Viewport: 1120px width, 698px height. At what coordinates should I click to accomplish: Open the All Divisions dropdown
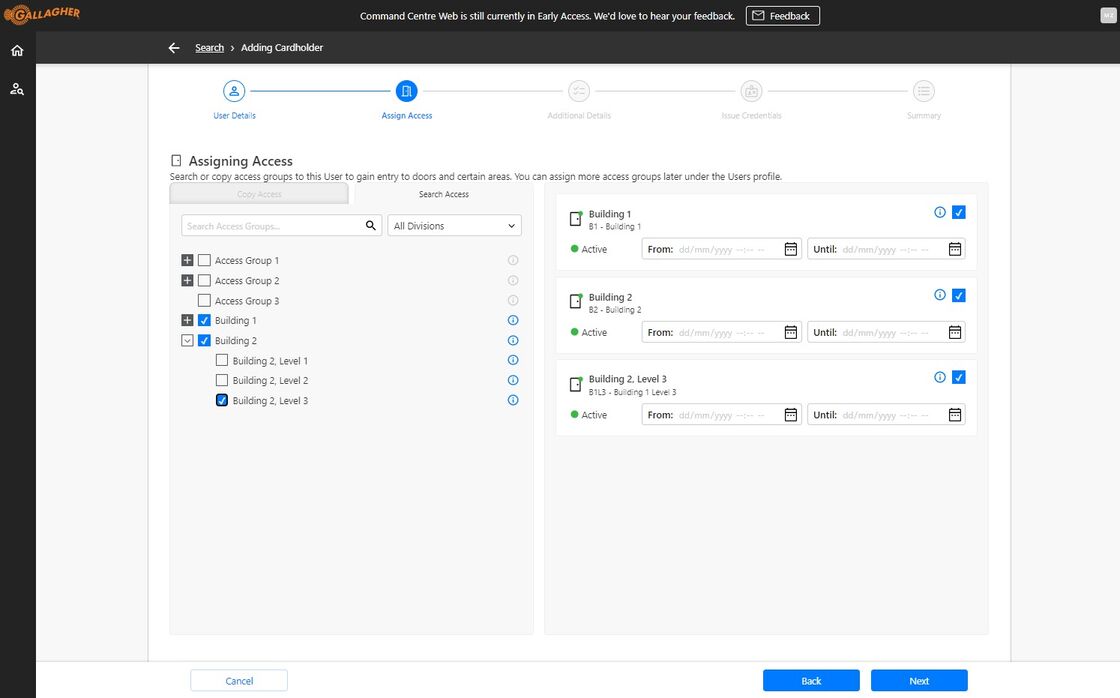[x=454, y=225]
